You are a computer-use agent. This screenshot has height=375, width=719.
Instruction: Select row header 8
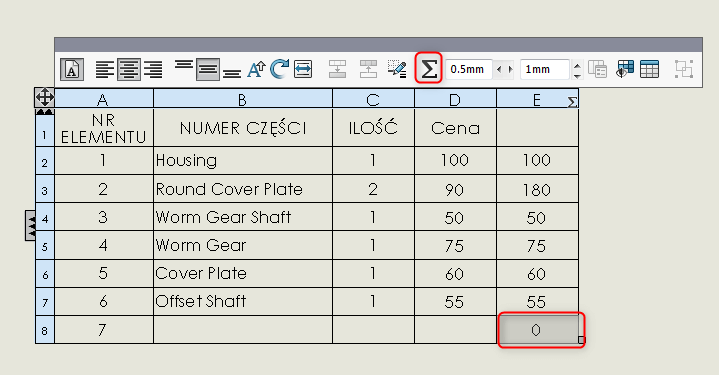pyautogui.click(x=44, y=330)
